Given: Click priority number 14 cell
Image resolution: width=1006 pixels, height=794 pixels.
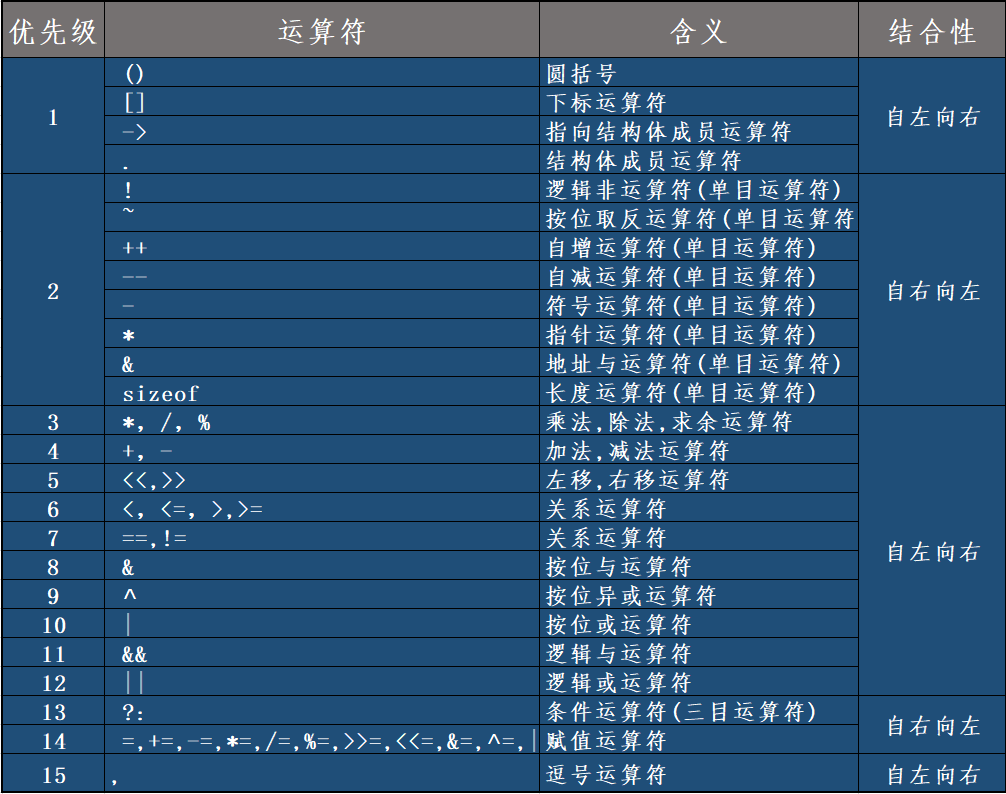Looking at the screenshot, I should point(53,739).
